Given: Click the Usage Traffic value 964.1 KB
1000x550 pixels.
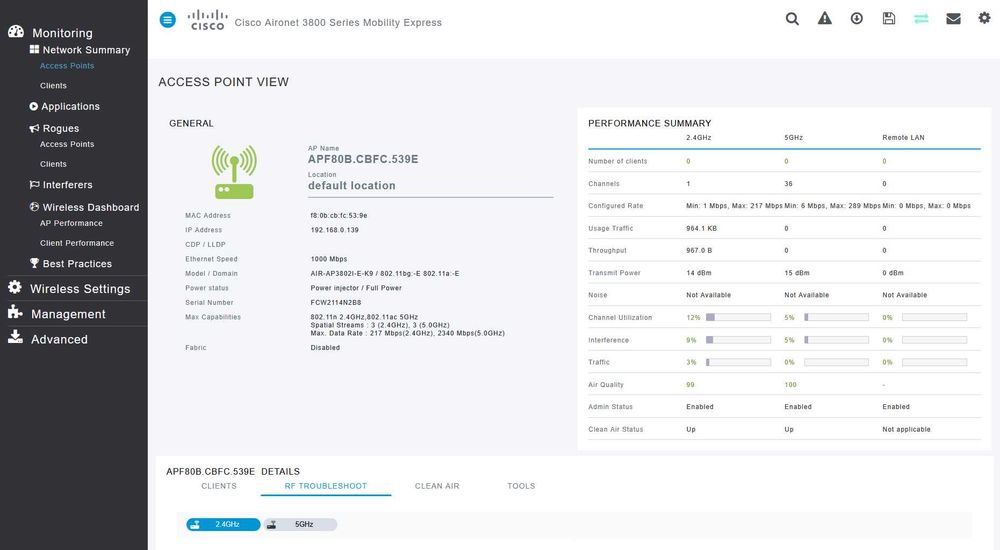Looking at the screenshot, I should pos(702,228).
